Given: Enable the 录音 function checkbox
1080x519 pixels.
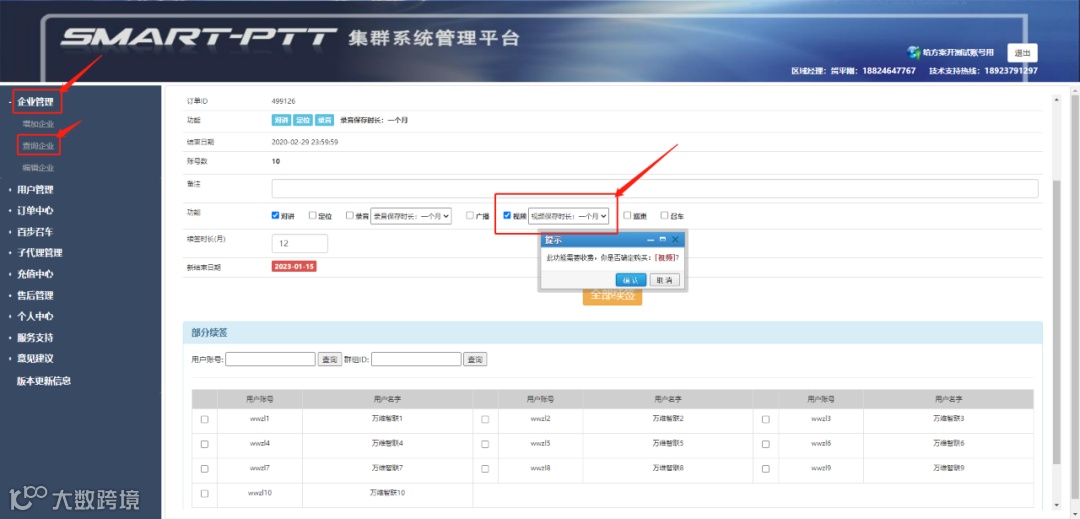Looking at the screenshot, I should 350,215.
